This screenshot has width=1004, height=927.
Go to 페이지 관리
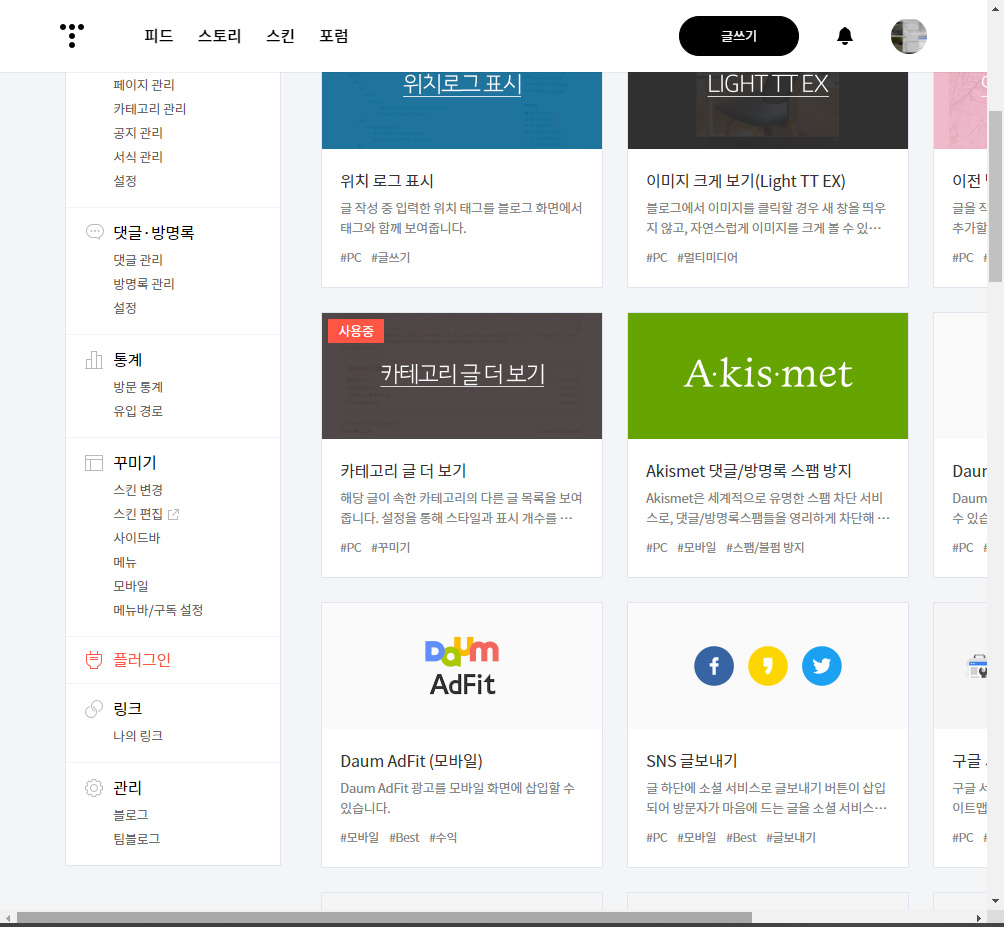(x=143, y=85)
